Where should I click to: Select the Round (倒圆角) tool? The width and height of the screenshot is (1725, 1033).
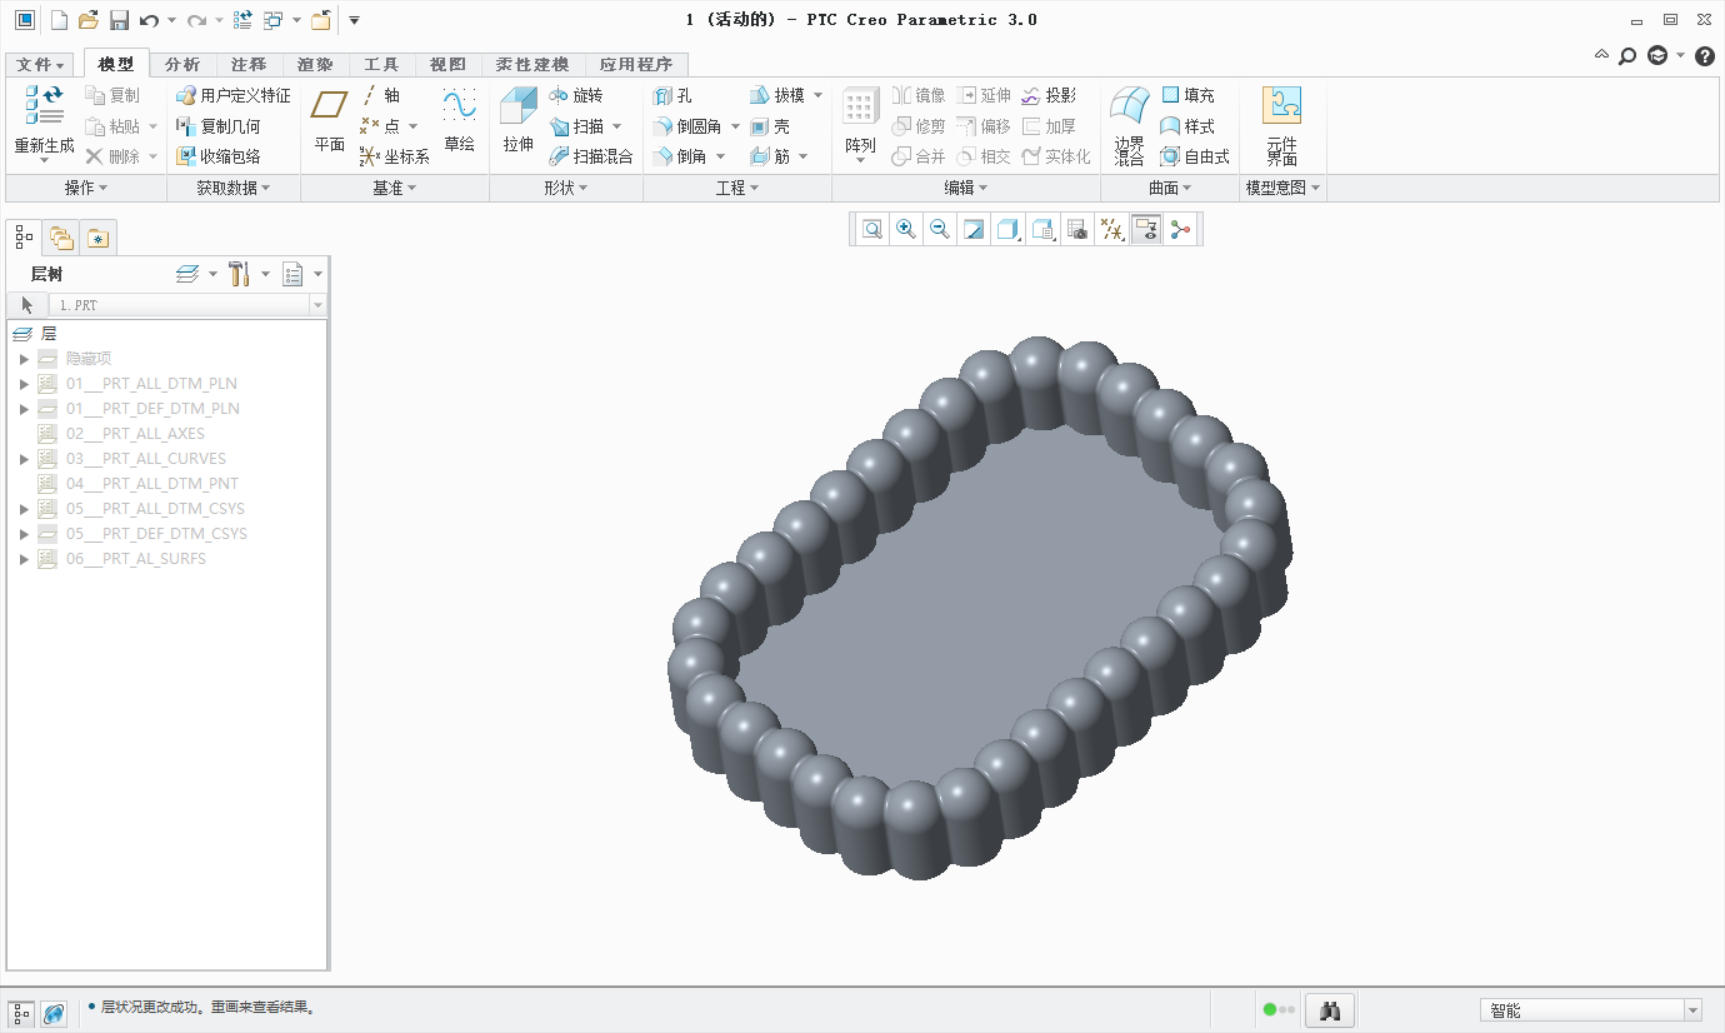point(688,126)
